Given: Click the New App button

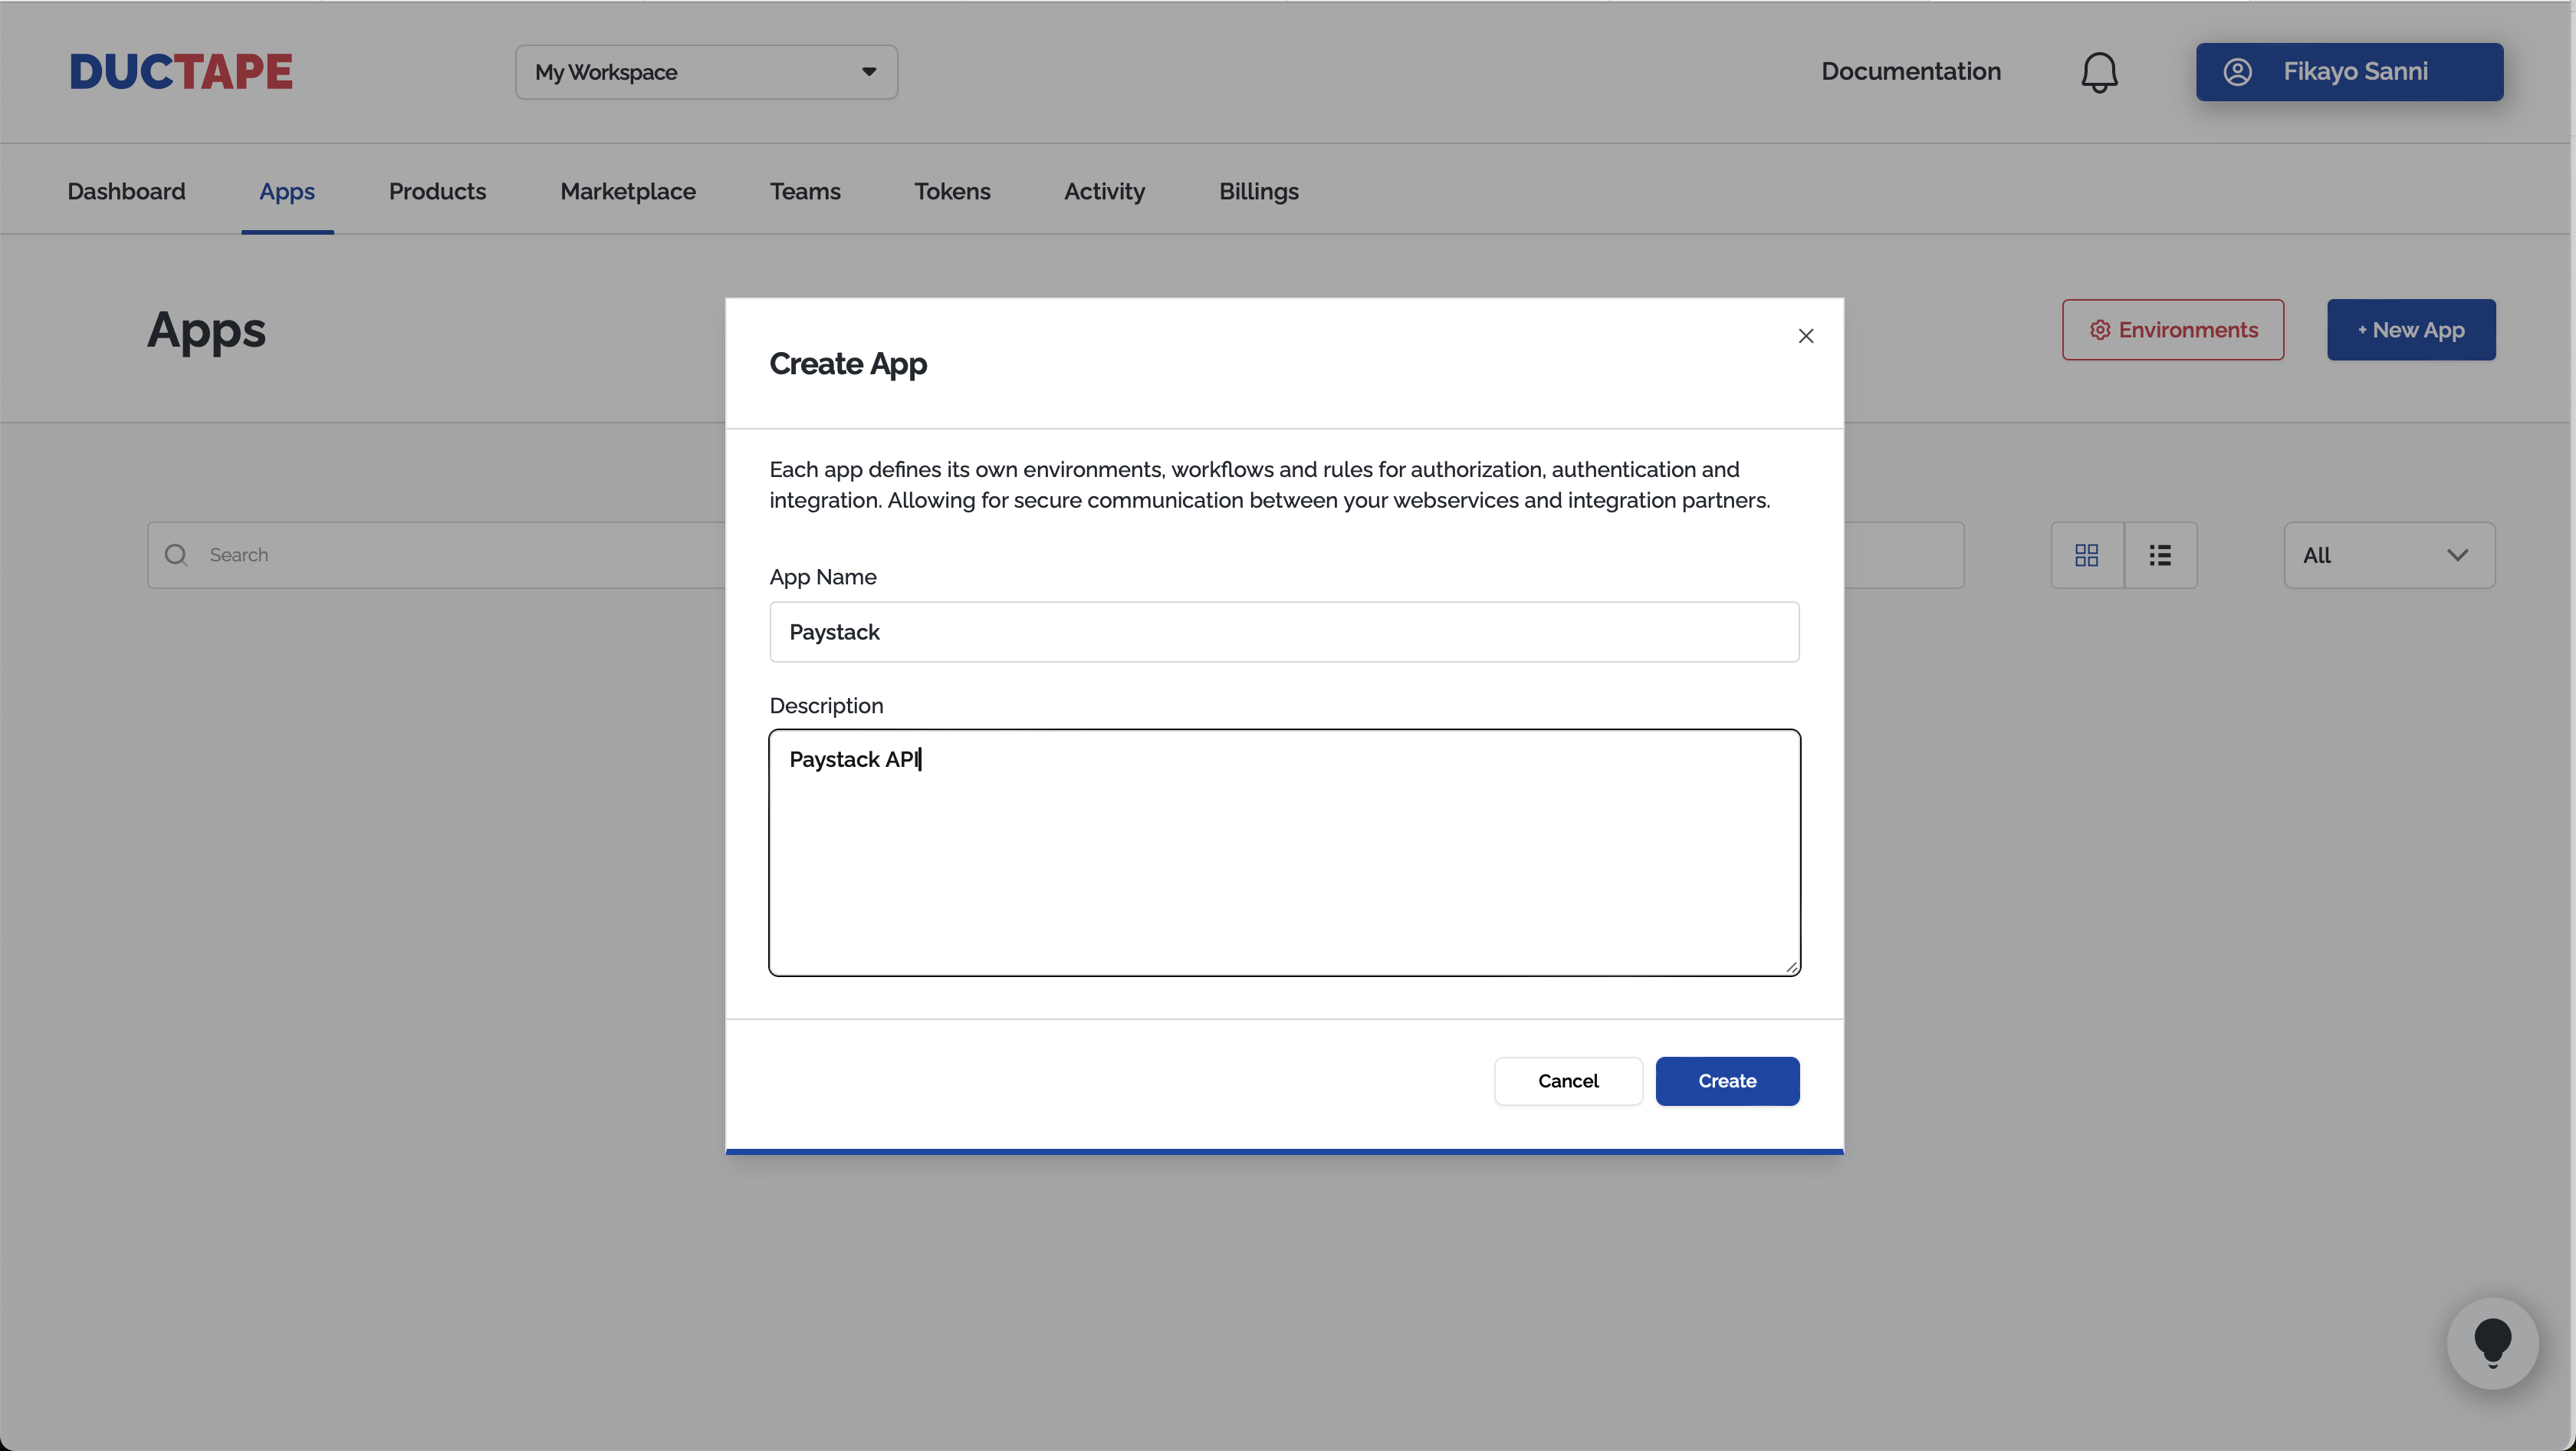Looking at the screenshot, I should coord(2410,330).
